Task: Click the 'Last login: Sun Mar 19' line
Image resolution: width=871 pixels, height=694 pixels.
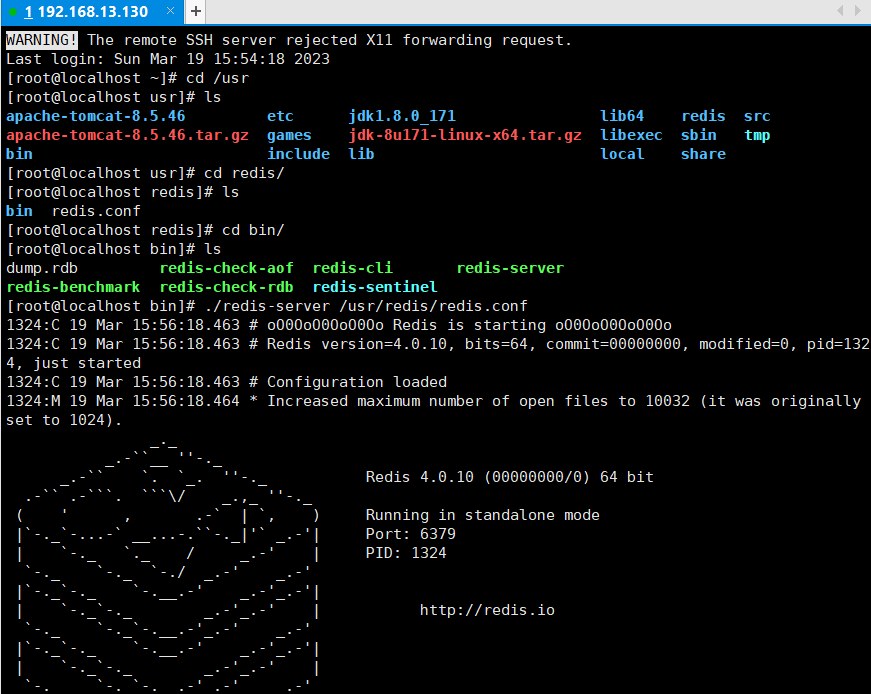Action: click(168, 59)
